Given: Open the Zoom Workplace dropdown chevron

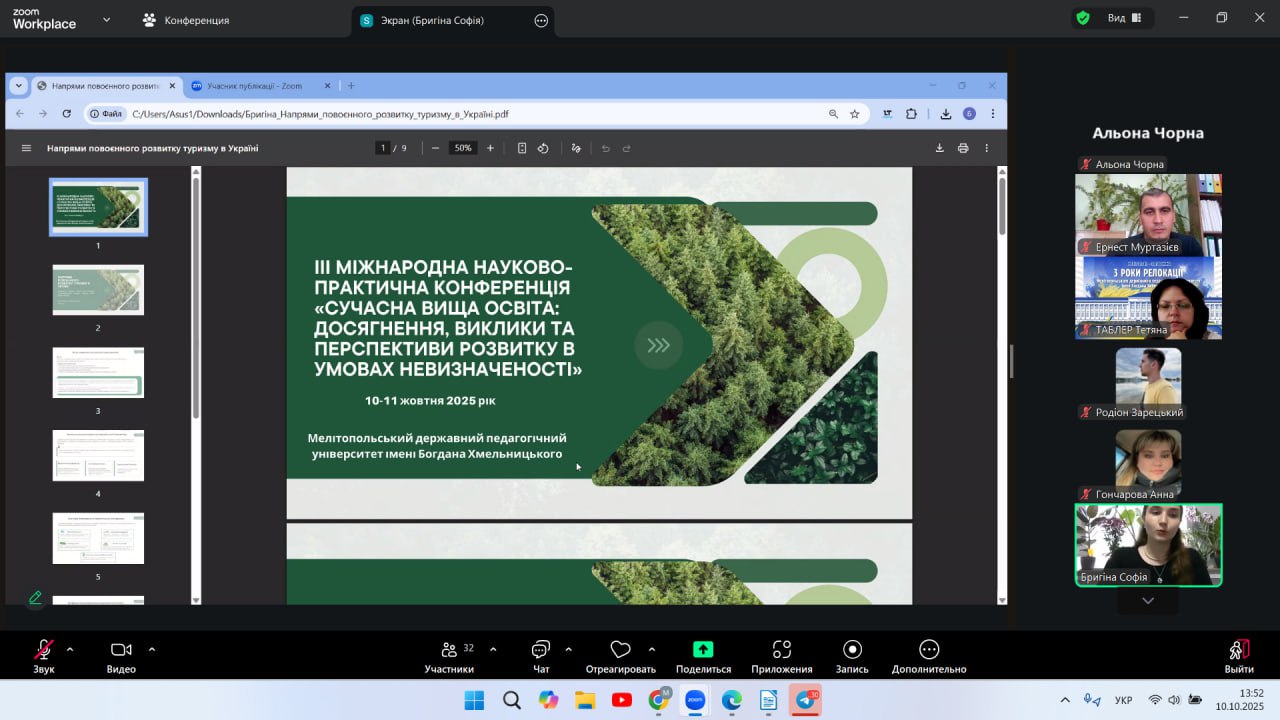Looking at the screenshot, I should click(106, 19).
